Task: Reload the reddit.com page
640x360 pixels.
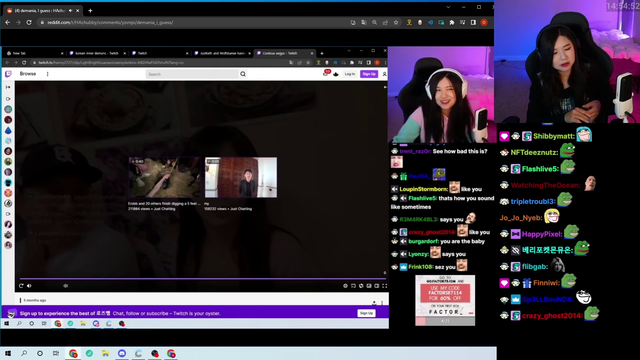Action: [29, 22]
